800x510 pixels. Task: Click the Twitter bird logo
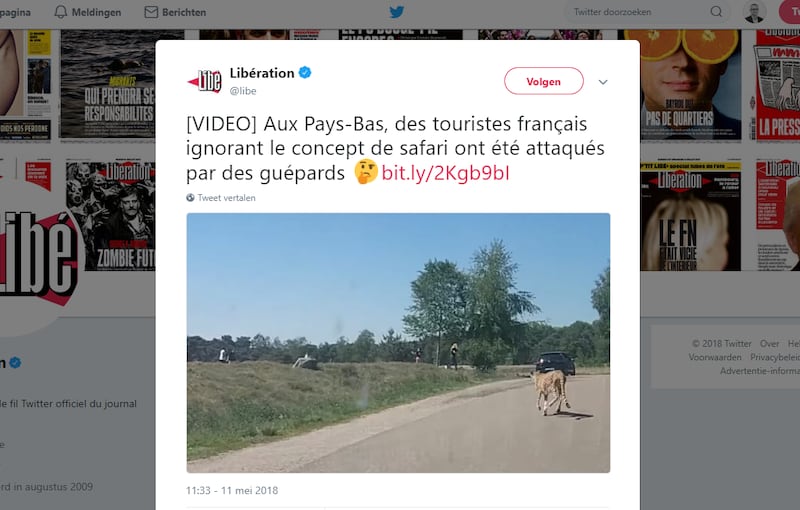pos(396,12)
